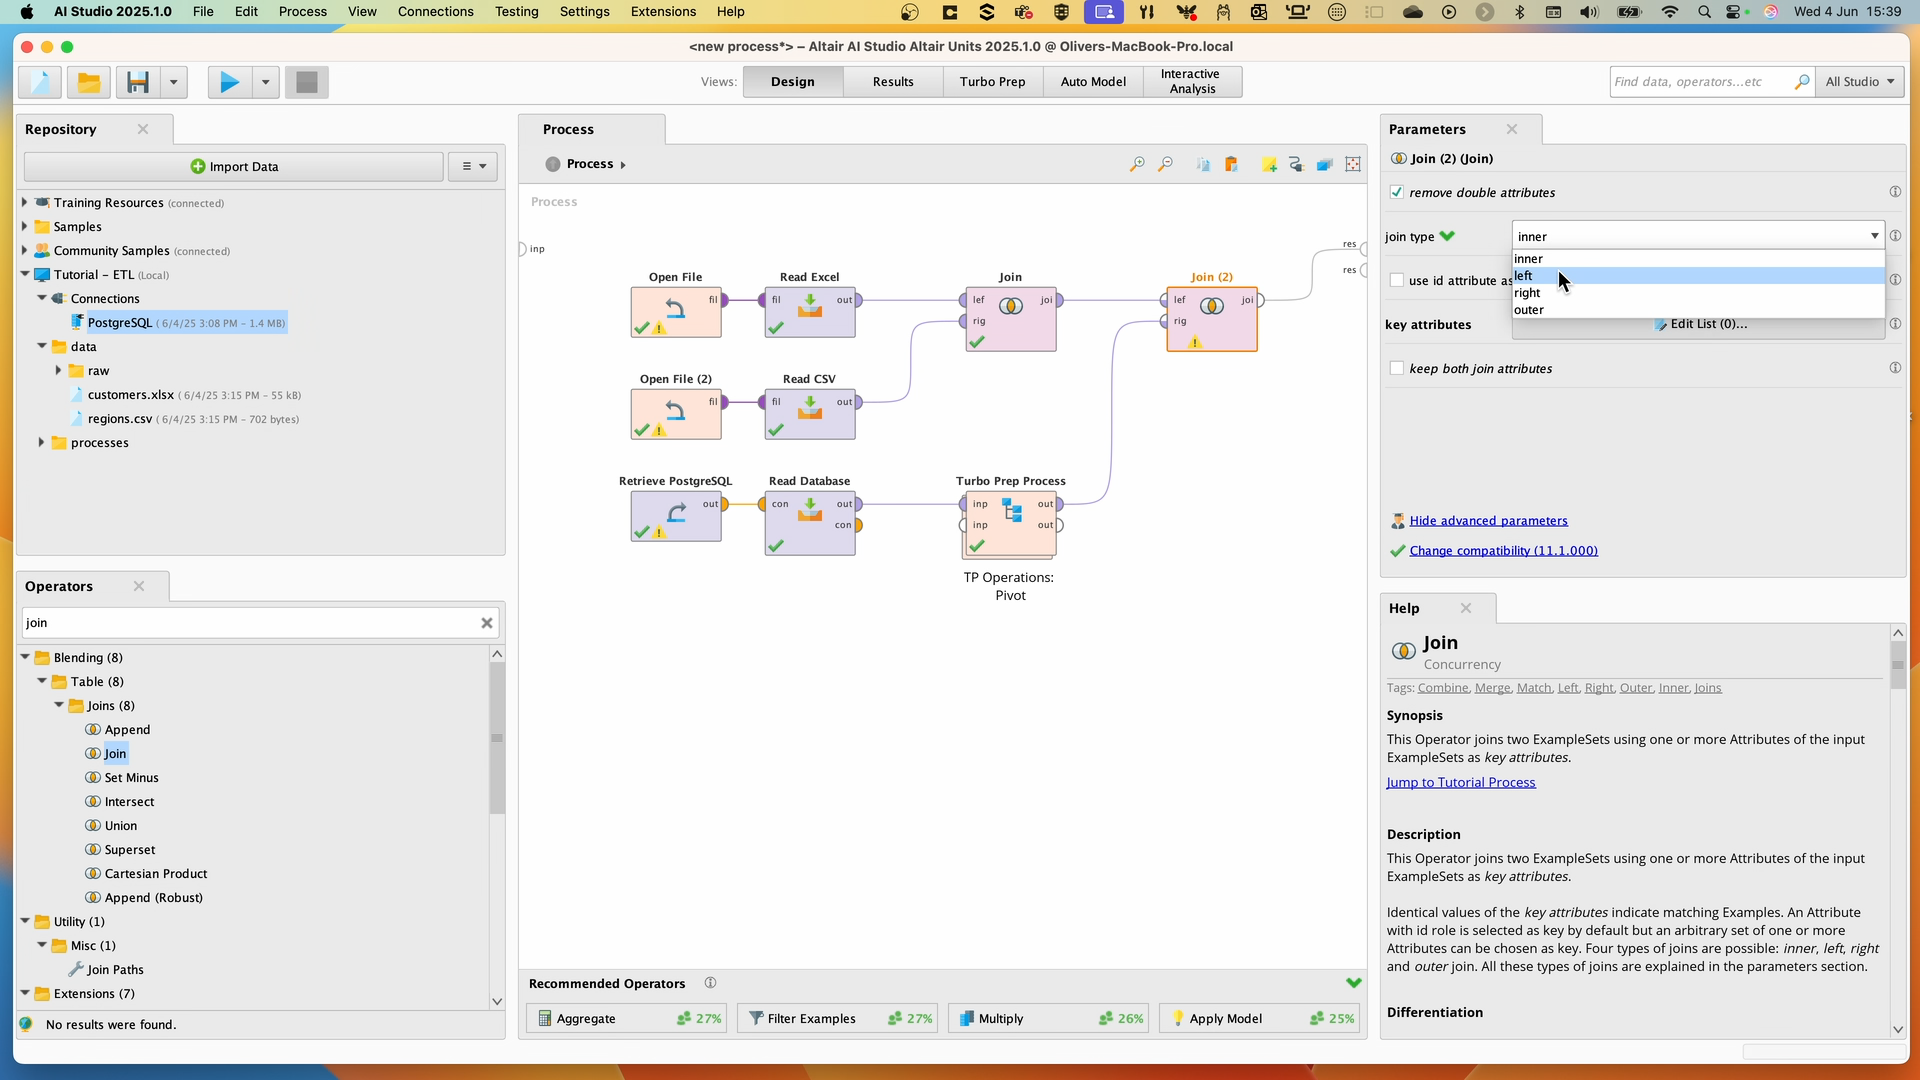Save the current process
Image resolution: width=1920 pixels, height=1080 pixels.
[138, 82]
